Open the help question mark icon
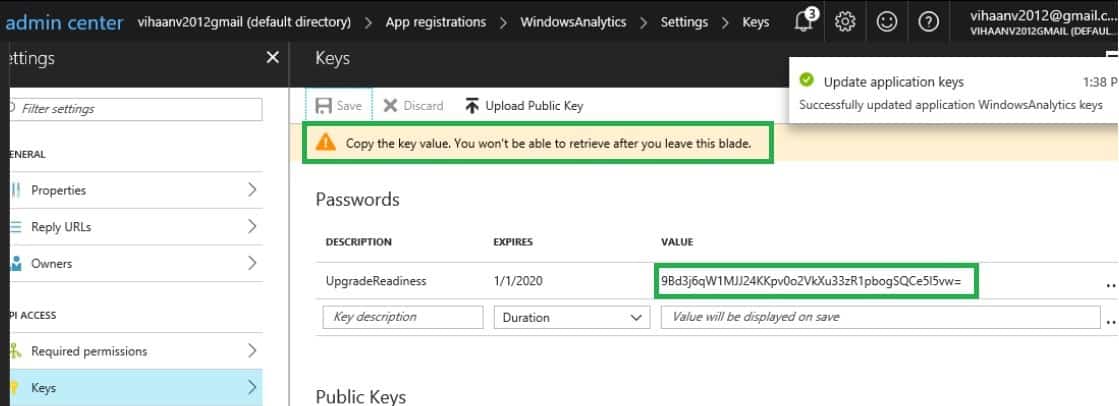The image size is (1119, 406). pyautogui.click(x=928, y=21)
